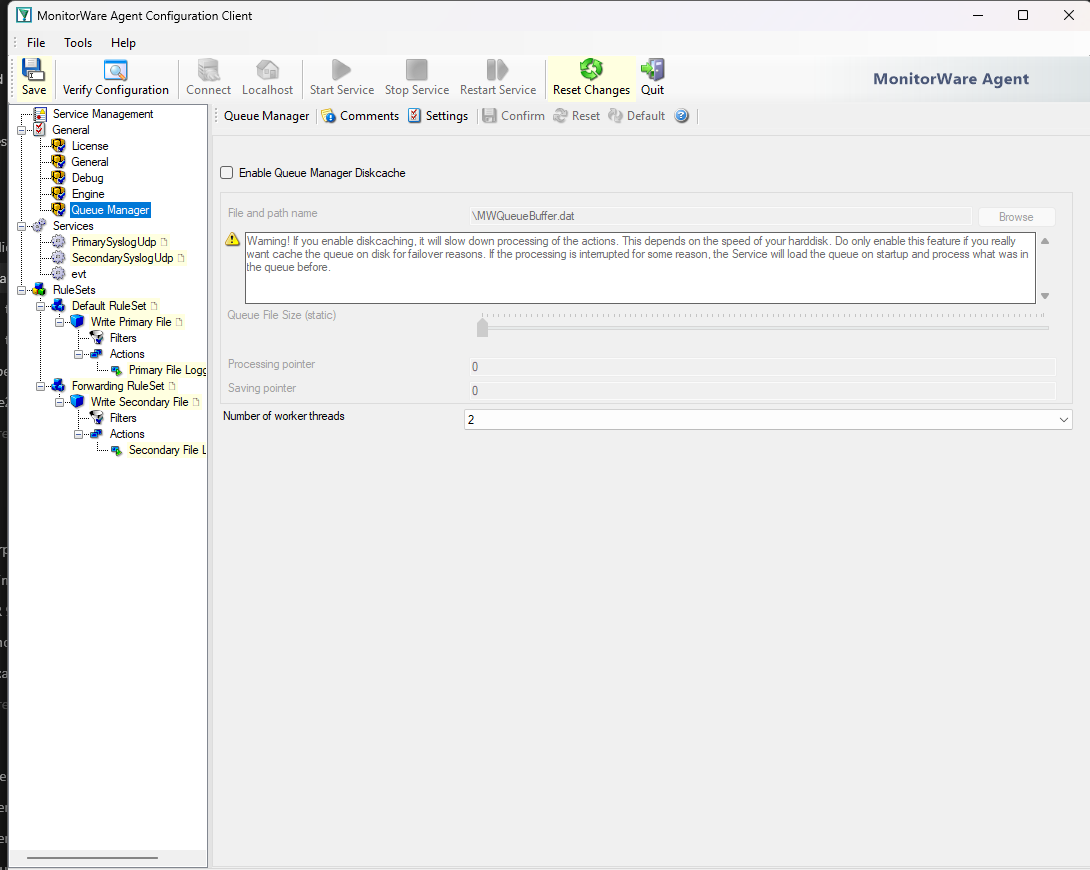Click the PrimarySyslogUdp gear icon

click(x=58, y=242)
